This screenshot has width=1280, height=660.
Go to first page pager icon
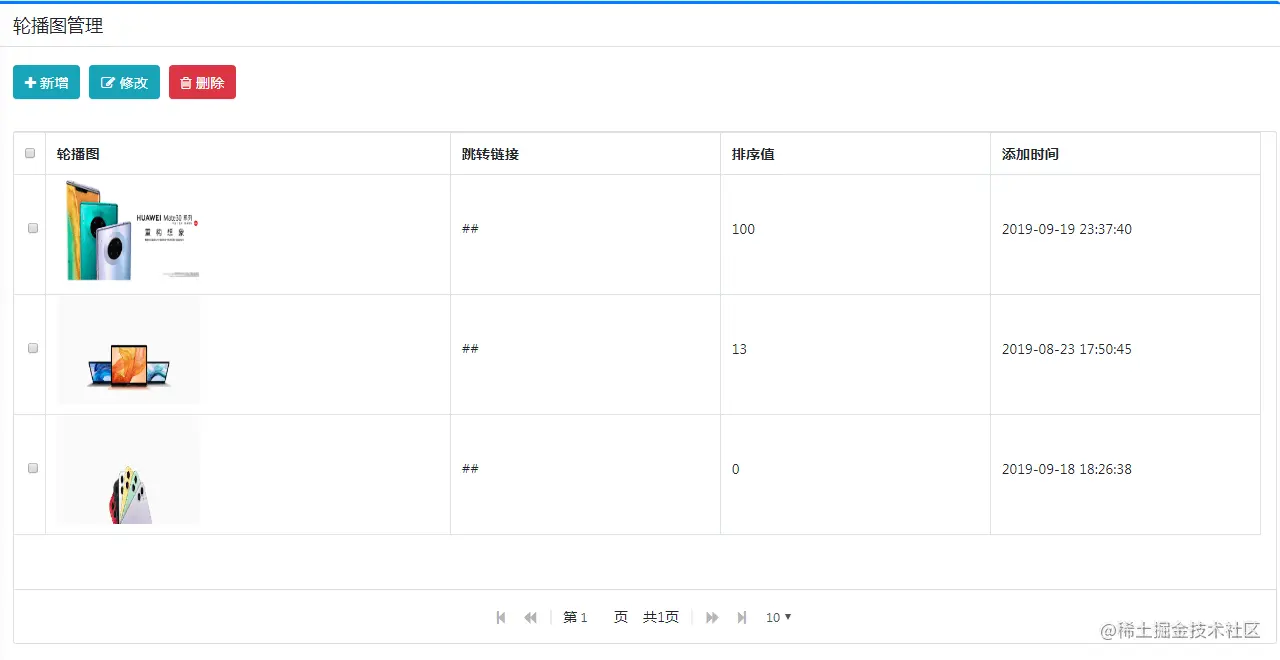point(501,618)
